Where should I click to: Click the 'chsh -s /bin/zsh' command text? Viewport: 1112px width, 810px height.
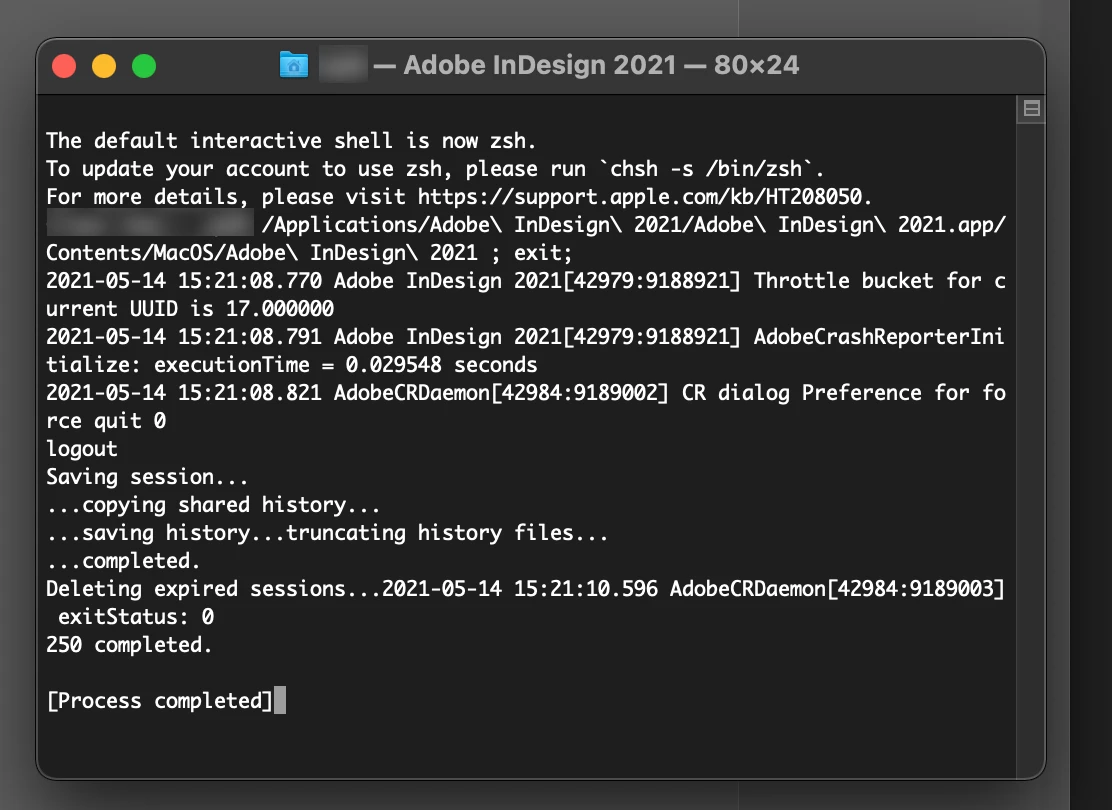[x=706, y=169]
